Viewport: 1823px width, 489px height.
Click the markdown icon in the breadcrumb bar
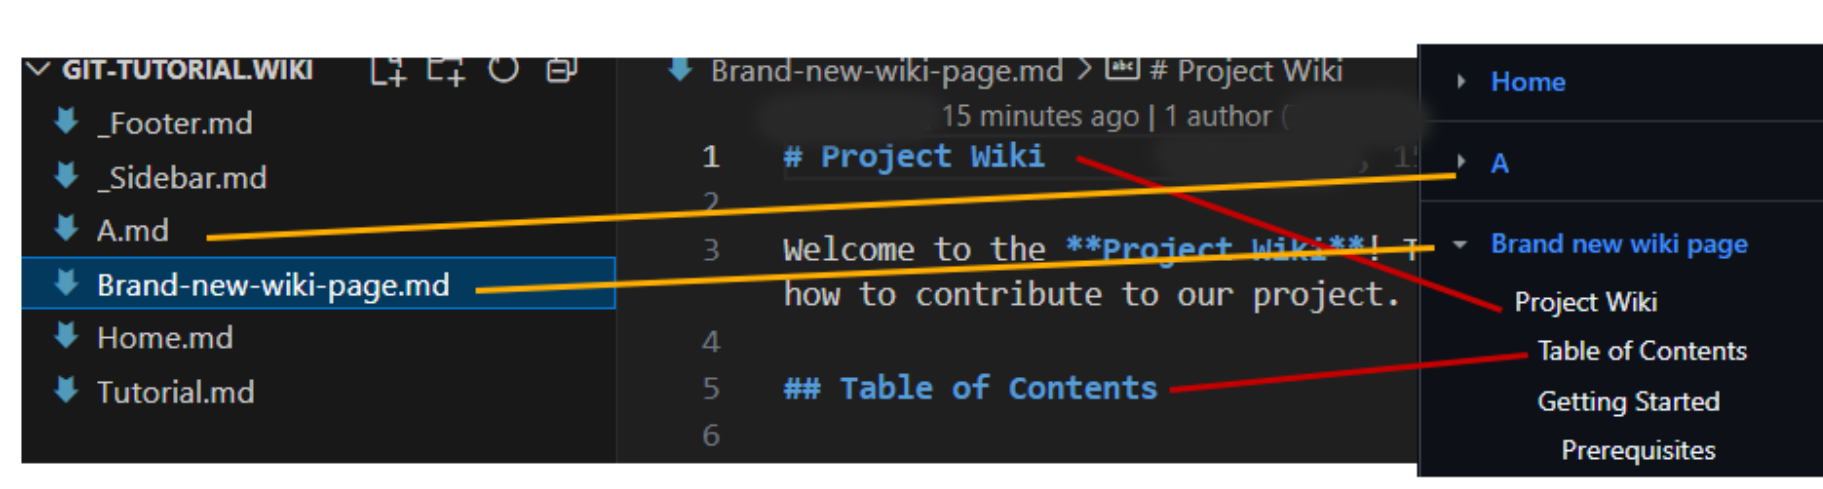click(x=681, y=70)
